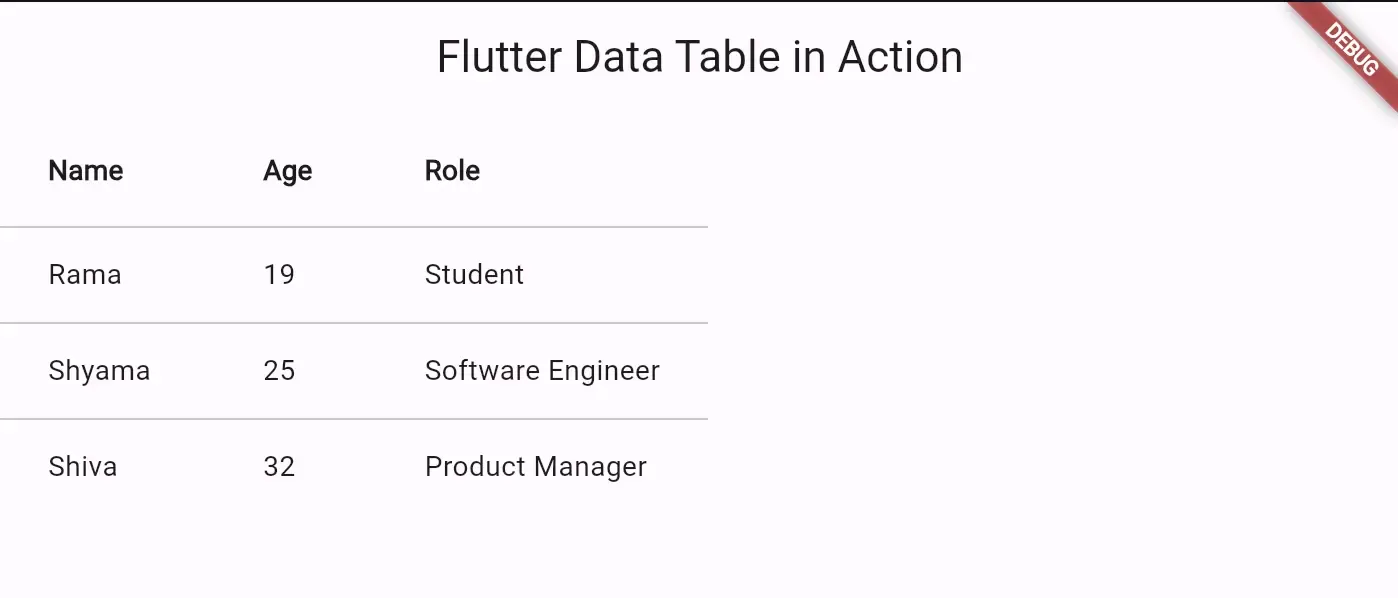Click the word Software in Shyama's row
This screenshot has width=1398, height=598.
coord(482,371)
